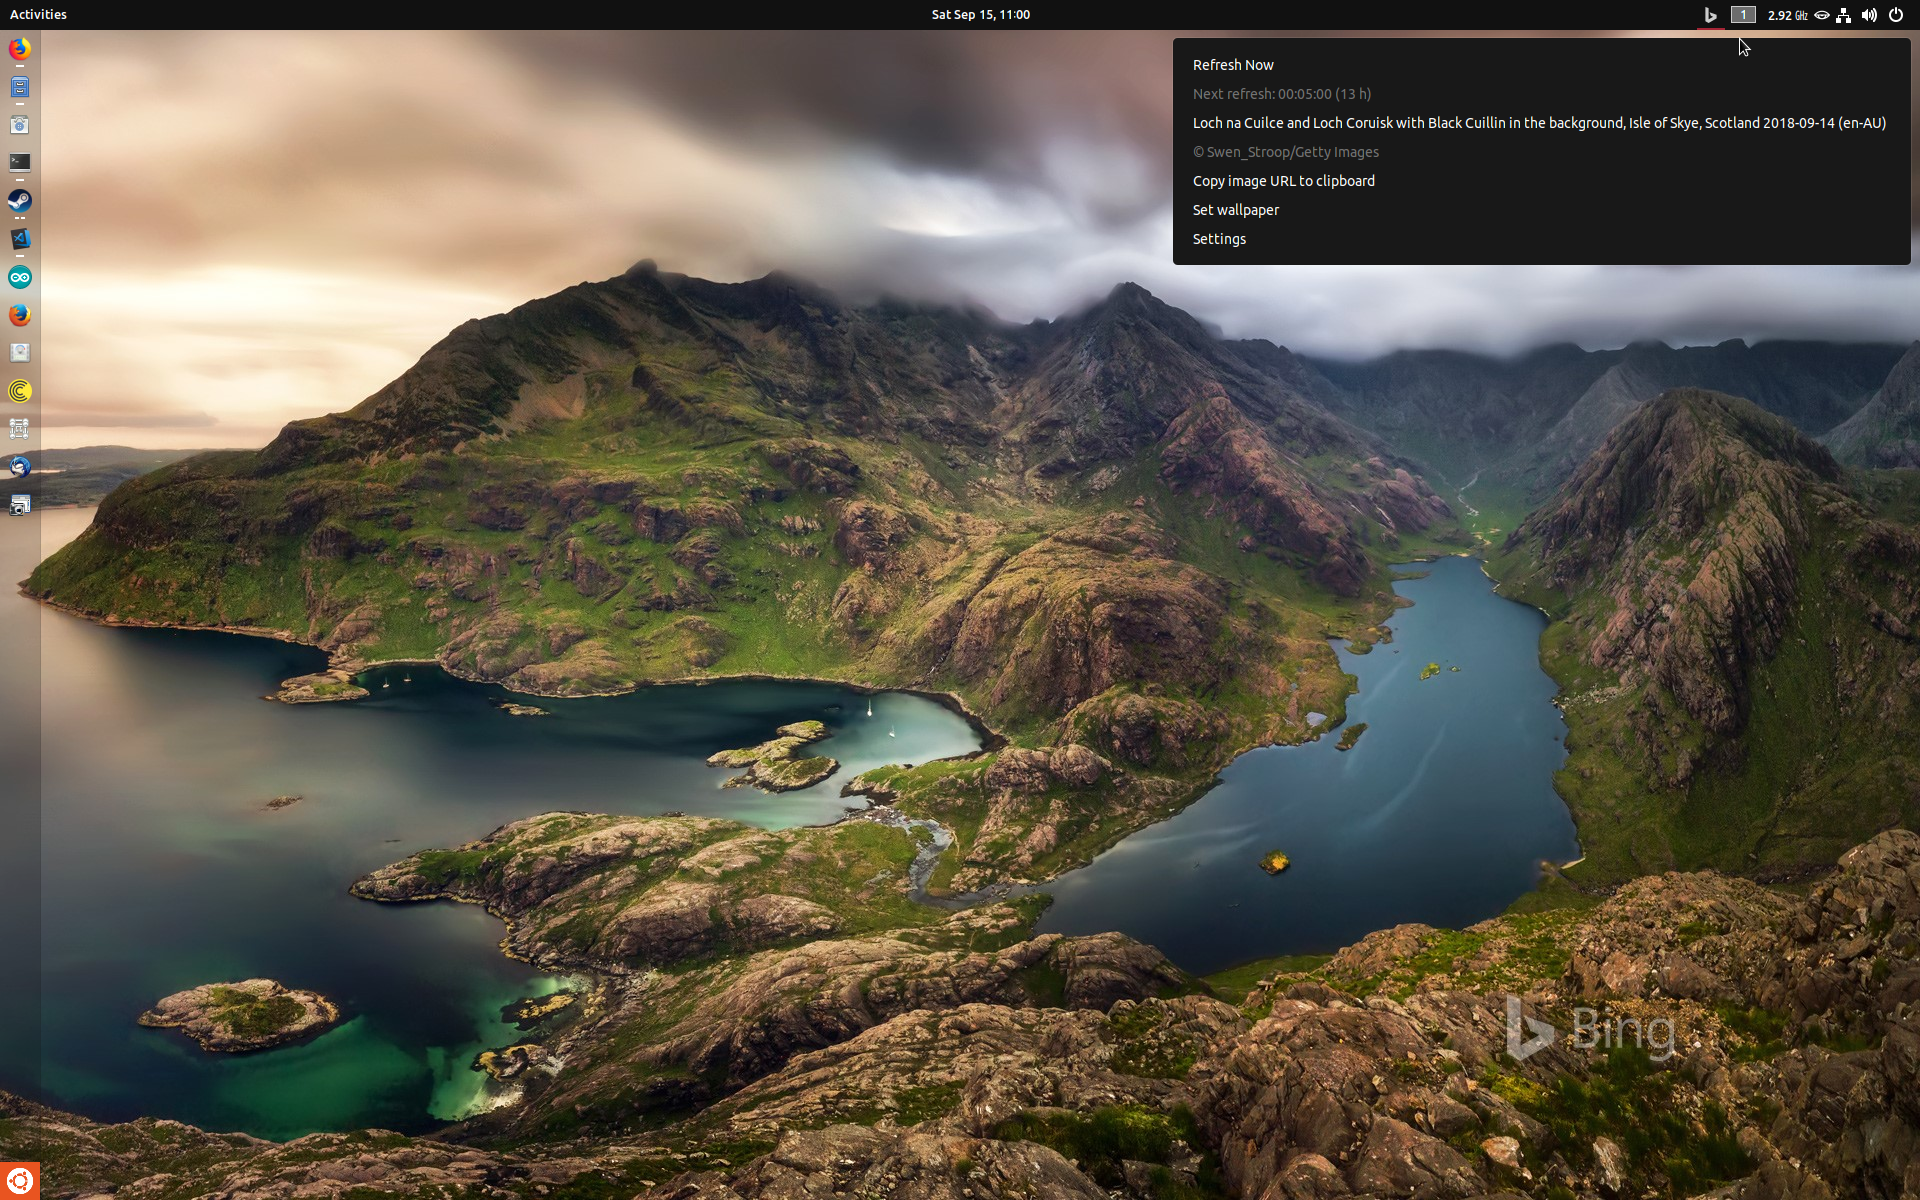Click Refresh Now in the Bing wallpaper menu
The image size is (1920, 1200).
pyautogui.click(x=1232, y=65)
